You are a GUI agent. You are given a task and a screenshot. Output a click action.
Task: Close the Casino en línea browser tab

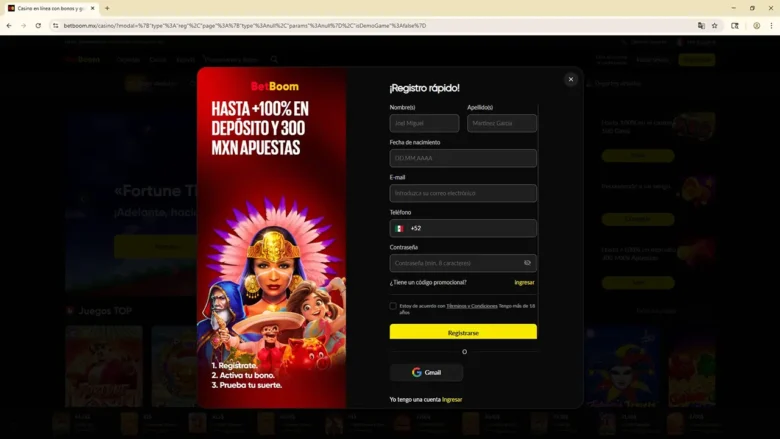(x=93, y=8)
